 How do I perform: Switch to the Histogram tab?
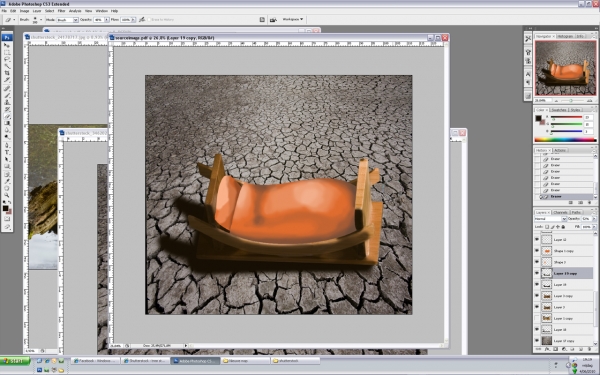pos(565,36)
